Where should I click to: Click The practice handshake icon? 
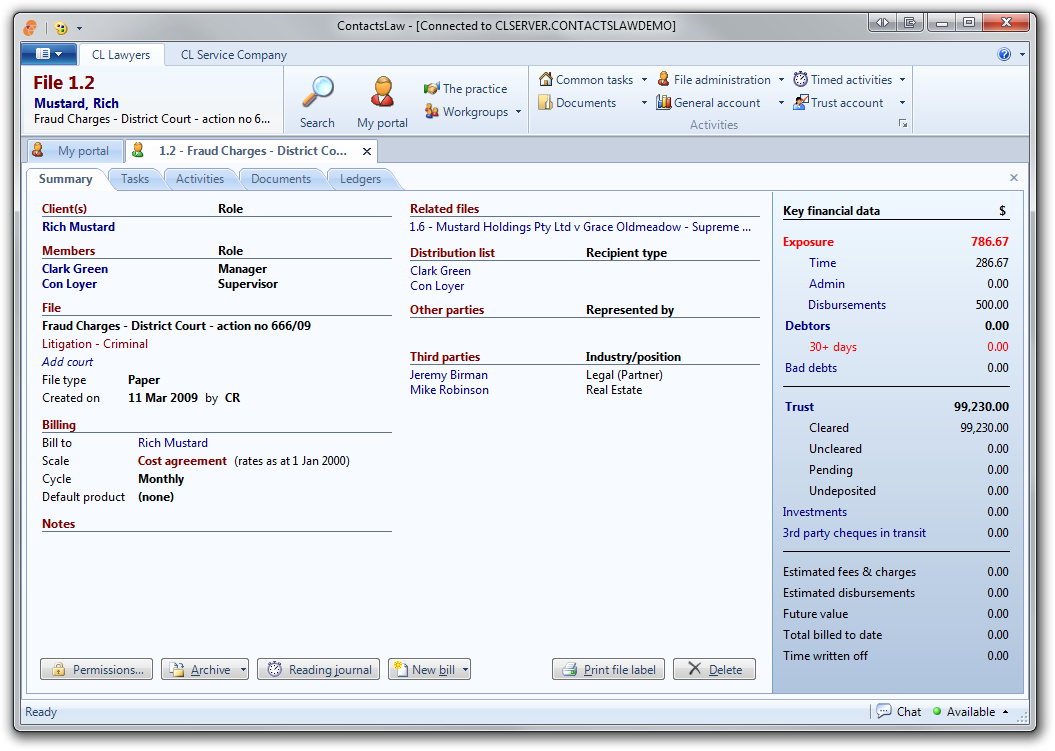pos(431,89)
